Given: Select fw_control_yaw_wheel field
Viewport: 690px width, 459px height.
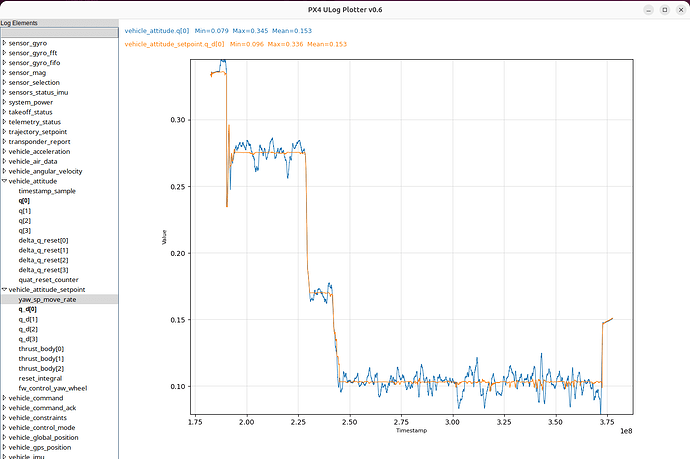Looking at the screenshot, I should [x=52, y=387].
